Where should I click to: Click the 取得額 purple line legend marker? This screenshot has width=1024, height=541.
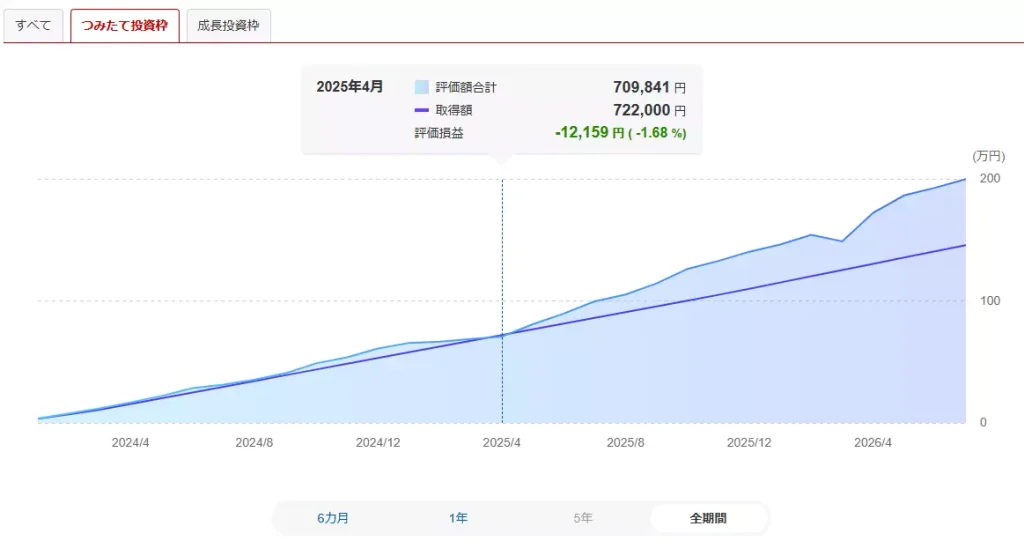pos(422,110)
